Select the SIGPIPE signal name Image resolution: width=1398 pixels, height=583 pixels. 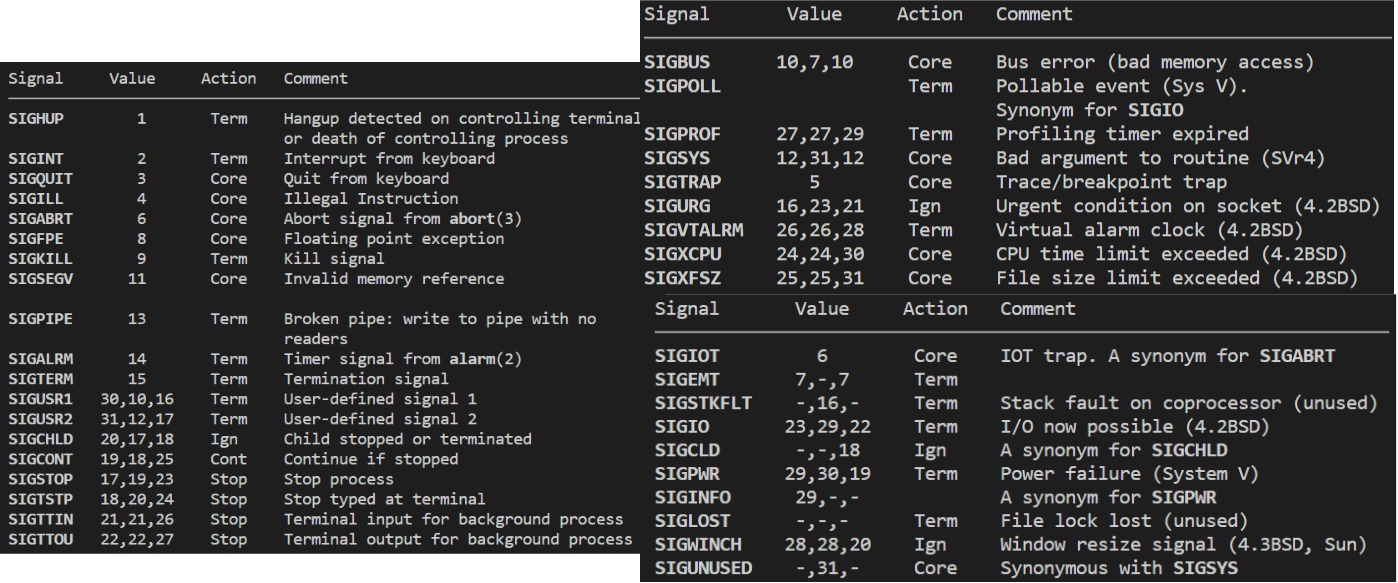coord(33,319)
